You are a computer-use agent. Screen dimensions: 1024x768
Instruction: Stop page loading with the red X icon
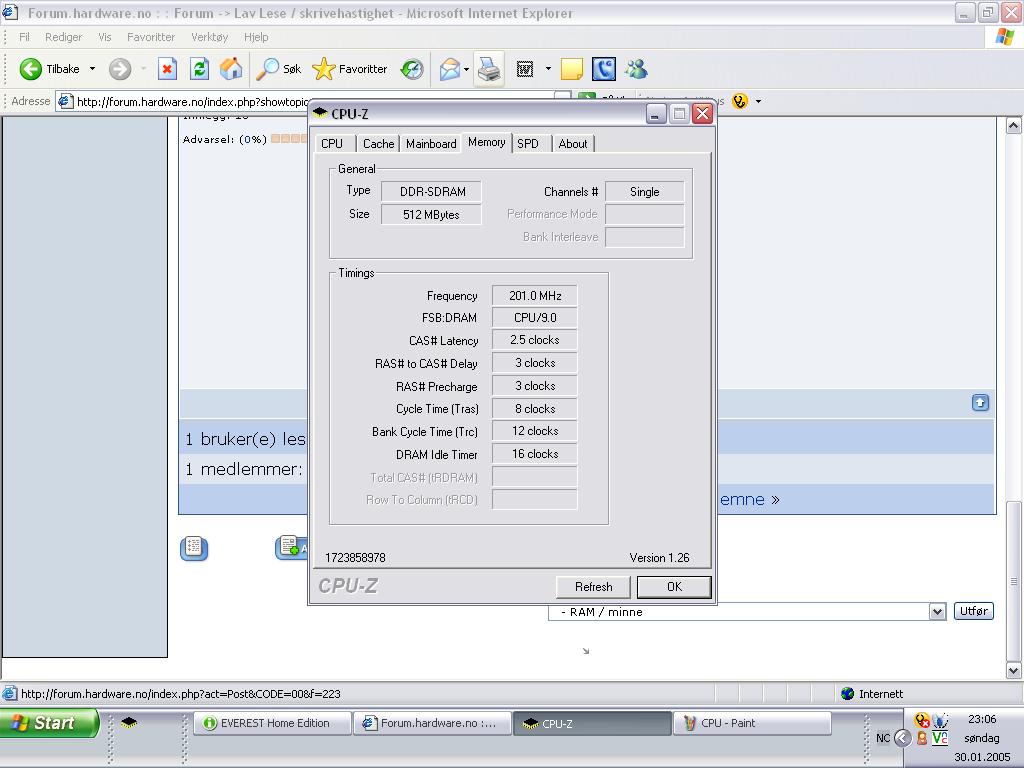coord(167,69)
